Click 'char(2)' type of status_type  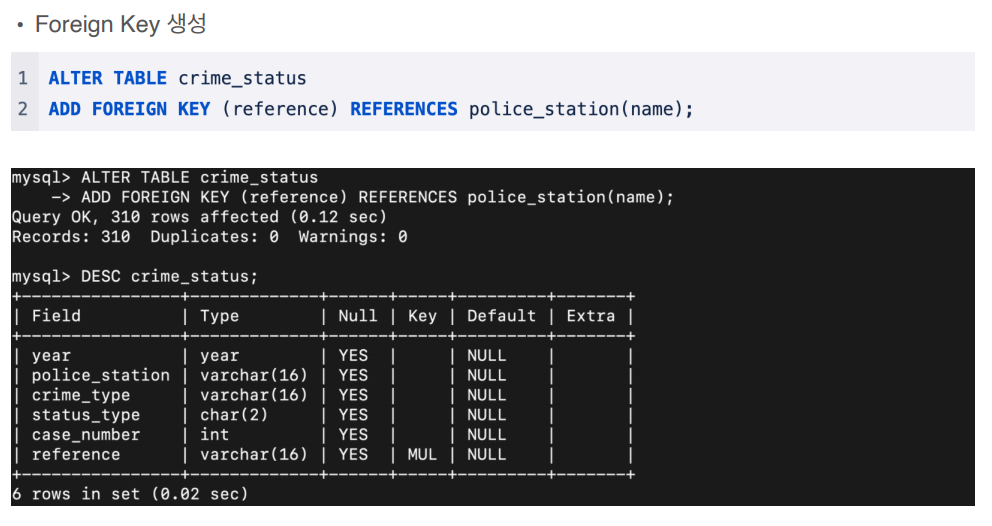tap(234, 415)
